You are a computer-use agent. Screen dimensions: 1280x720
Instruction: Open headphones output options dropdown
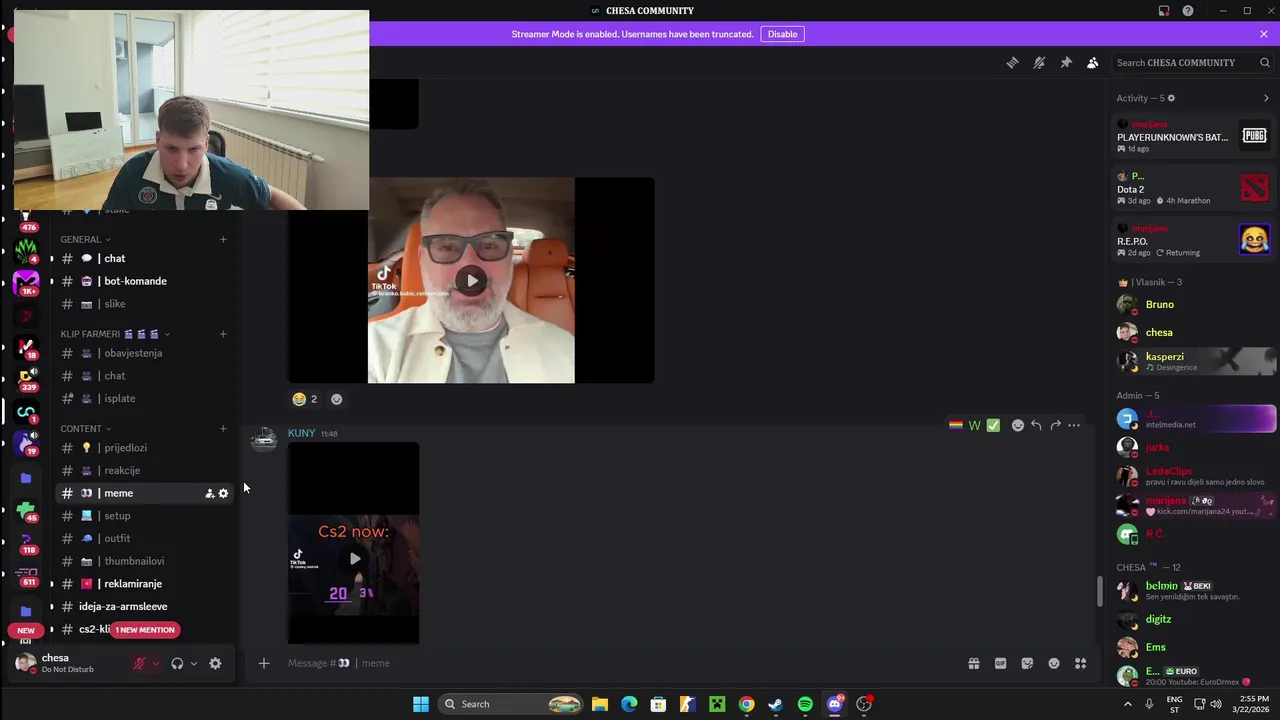tap(193, 664)
